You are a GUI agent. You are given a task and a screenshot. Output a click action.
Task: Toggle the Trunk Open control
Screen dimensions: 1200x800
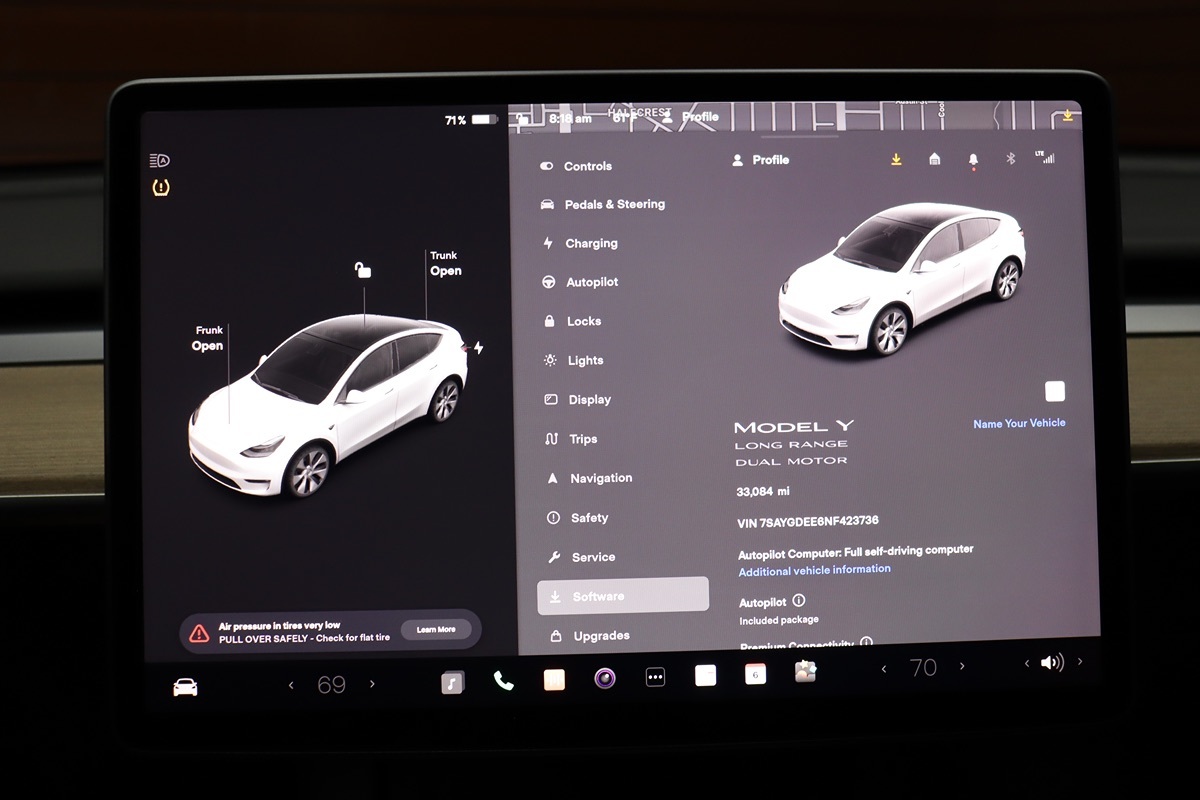pos(445,264)
